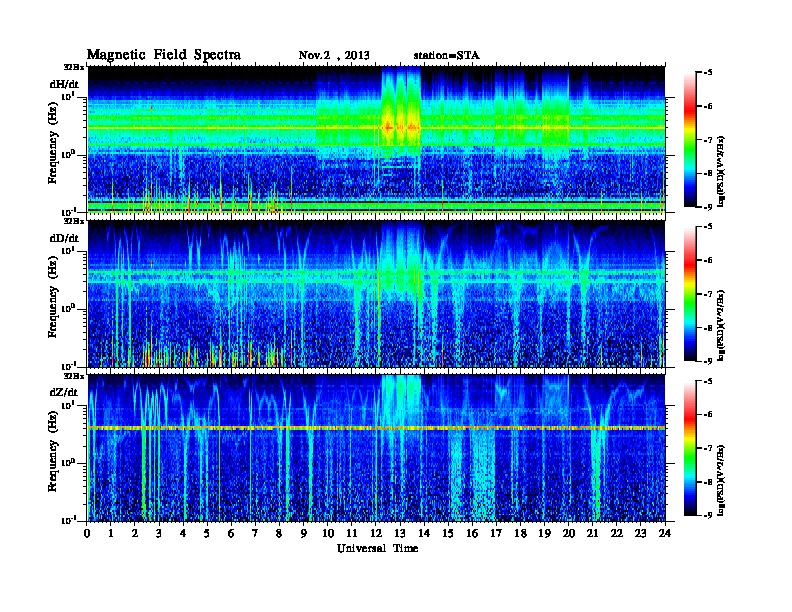Screen dimensions: 792x612
Task: Click hour "19" on the Universal Time axis
Action: point(544,533)
